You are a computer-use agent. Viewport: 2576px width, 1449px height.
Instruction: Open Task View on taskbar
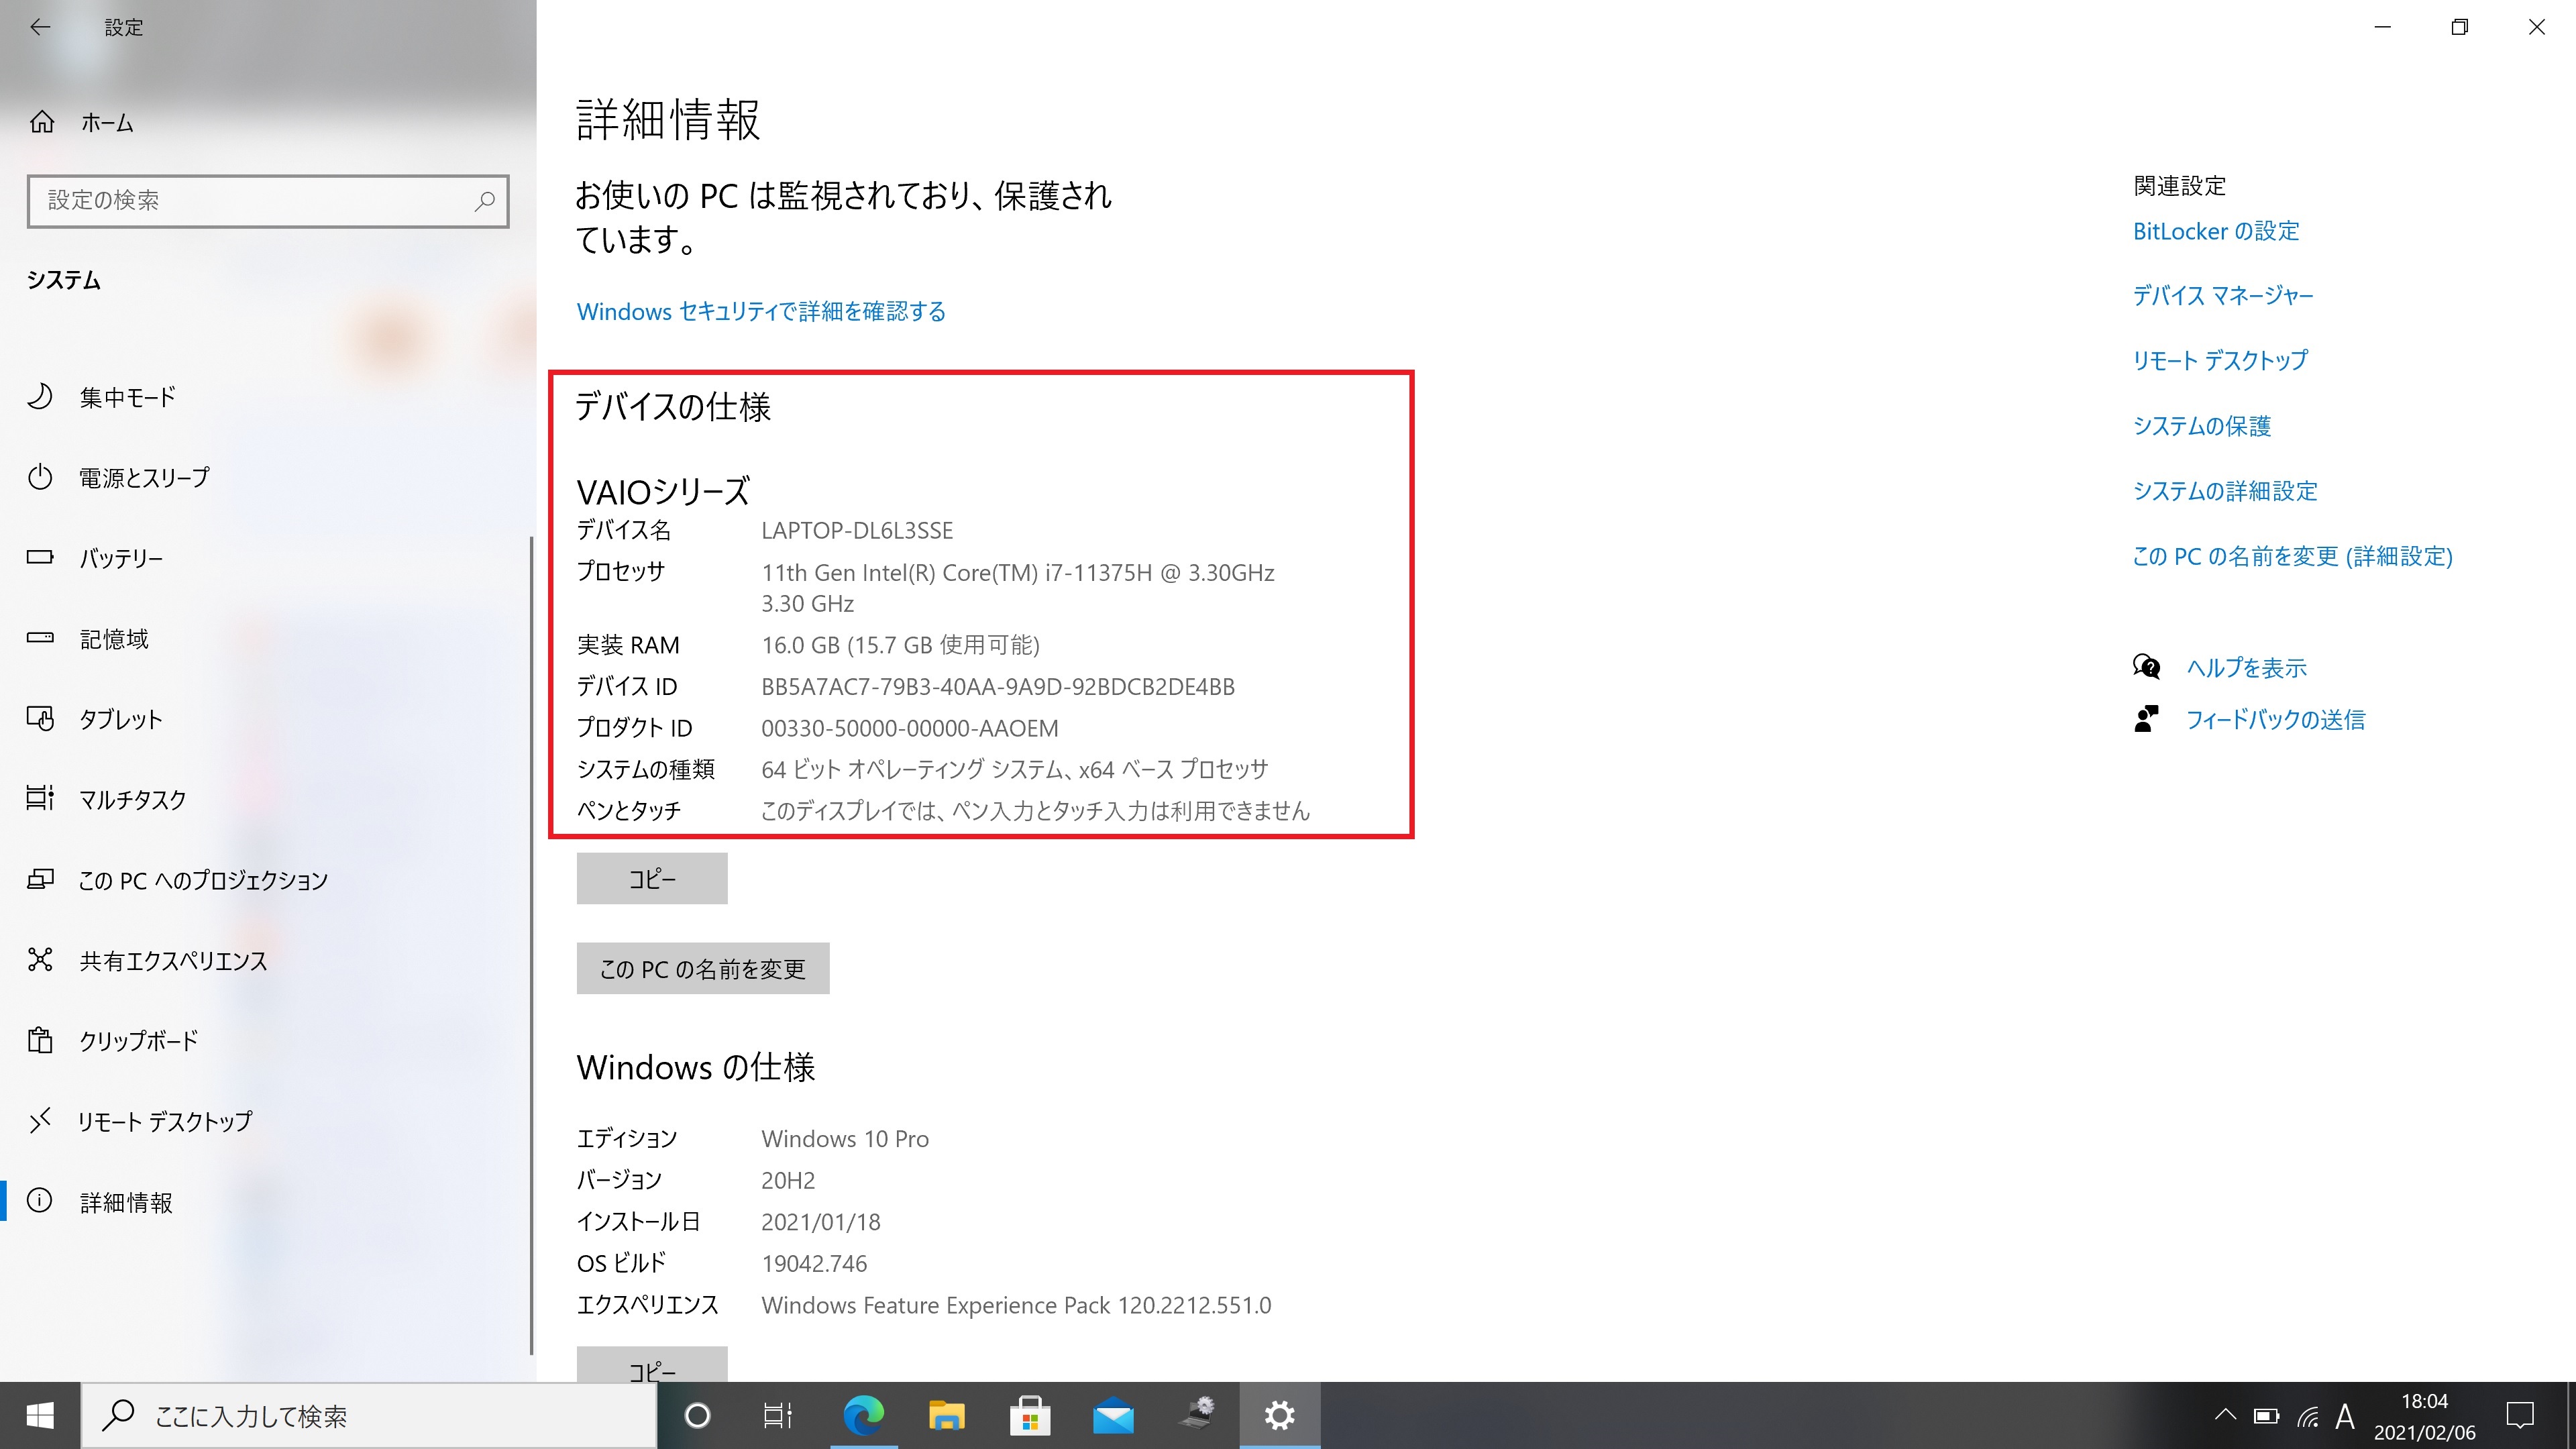pyautogui.click(x=778, y=1416)
